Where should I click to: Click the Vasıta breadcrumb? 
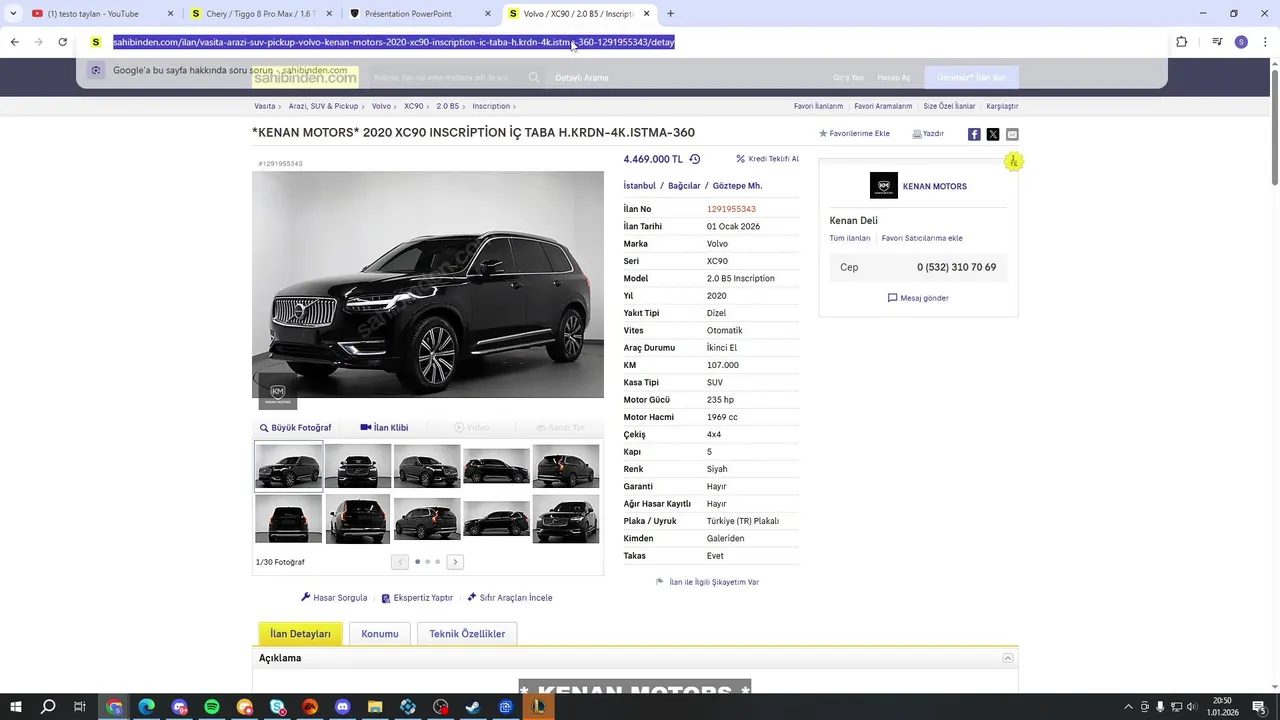(265, 106)
